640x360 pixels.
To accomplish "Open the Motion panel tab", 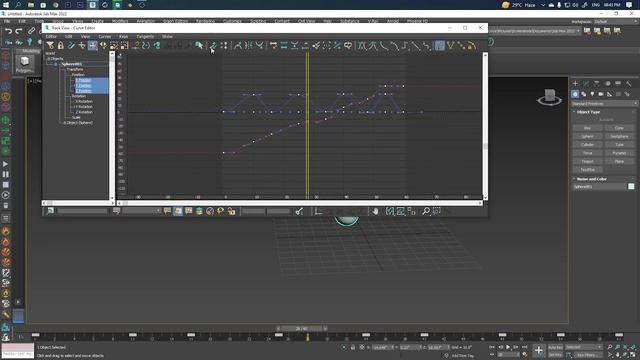I will [x=607, y=83].
